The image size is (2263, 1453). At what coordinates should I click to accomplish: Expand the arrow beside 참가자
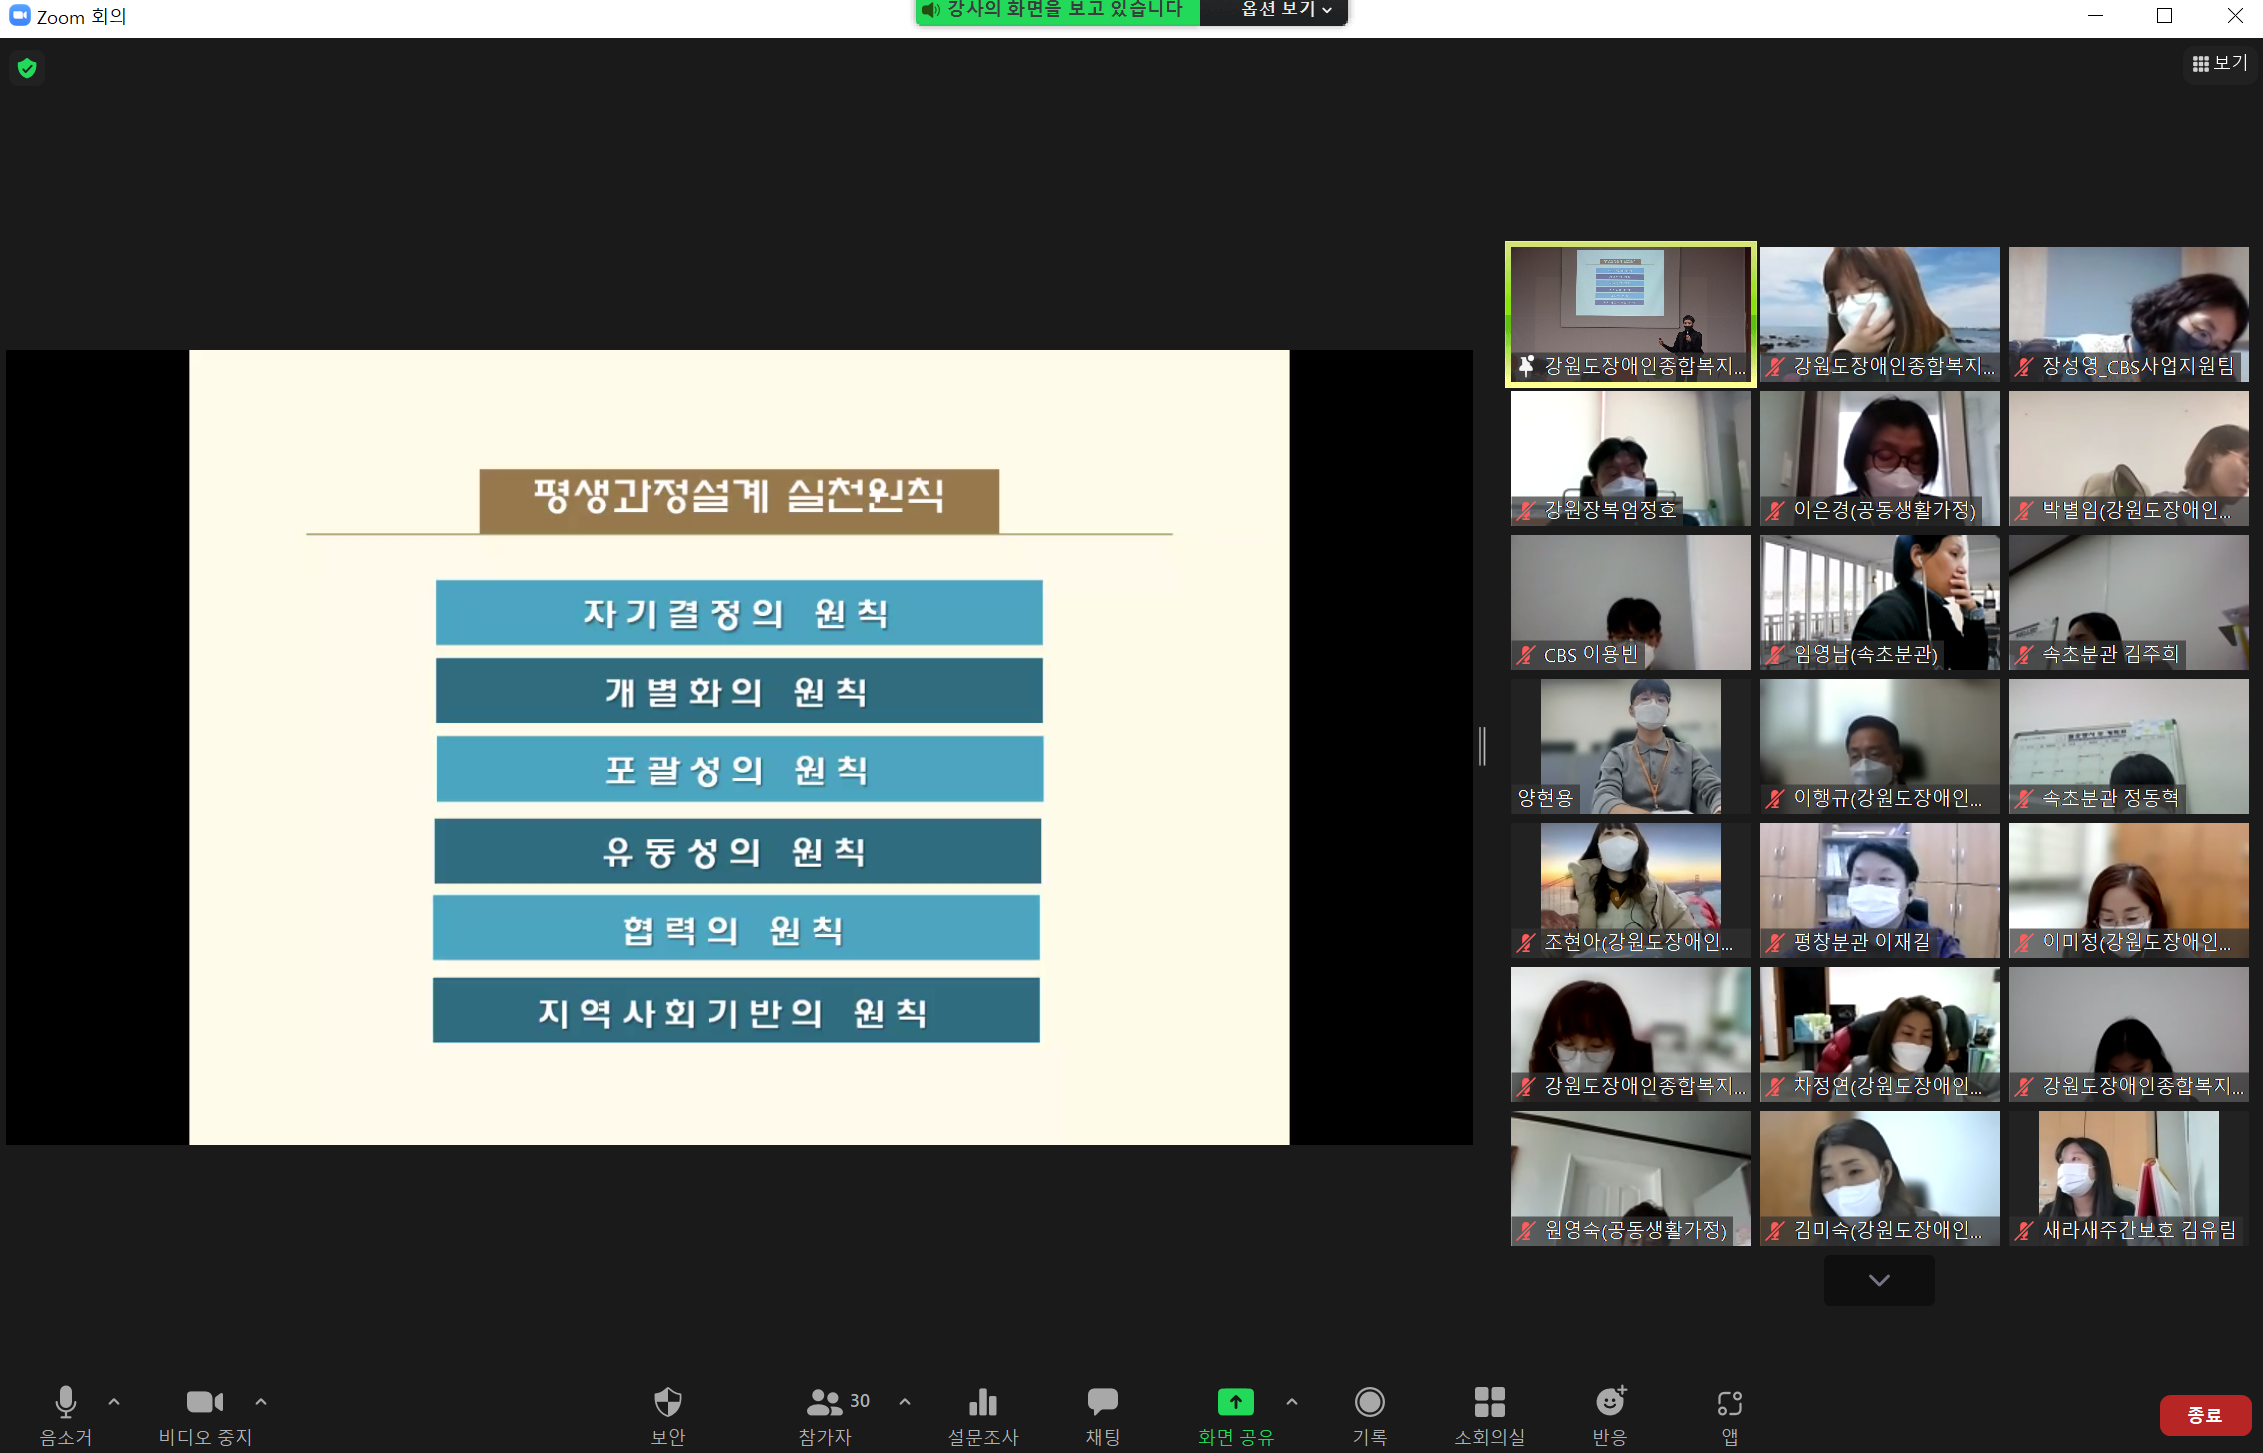905,1402
